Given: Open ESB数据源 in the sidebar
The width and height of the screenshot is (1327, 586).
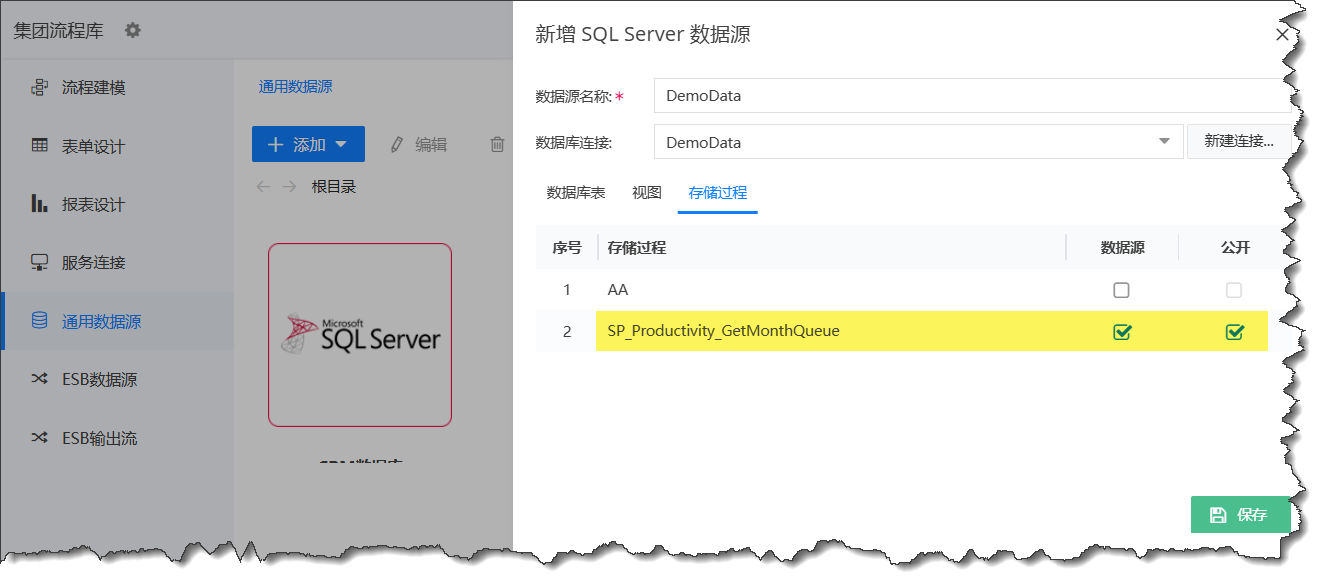Looking at the screenshot, I should point(99,380).
